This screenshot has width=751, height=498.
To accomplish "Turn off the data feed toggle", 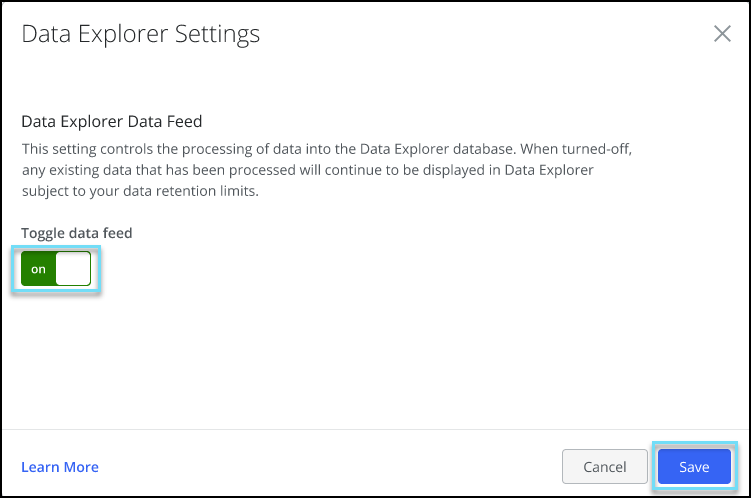I will (x=57, y=269).
